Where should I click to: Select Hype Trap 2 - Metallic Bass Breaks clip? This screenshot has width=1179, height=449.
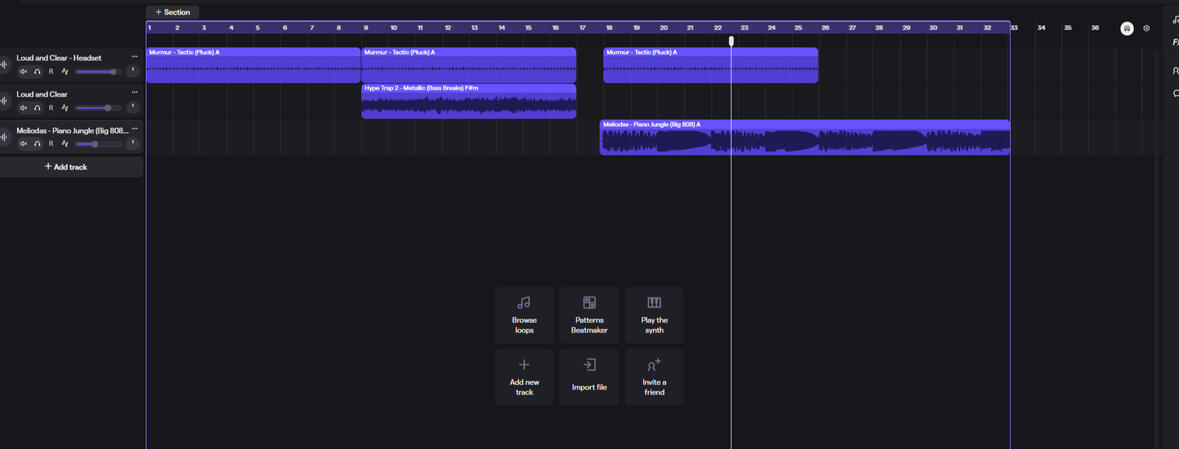click(469, 102)
